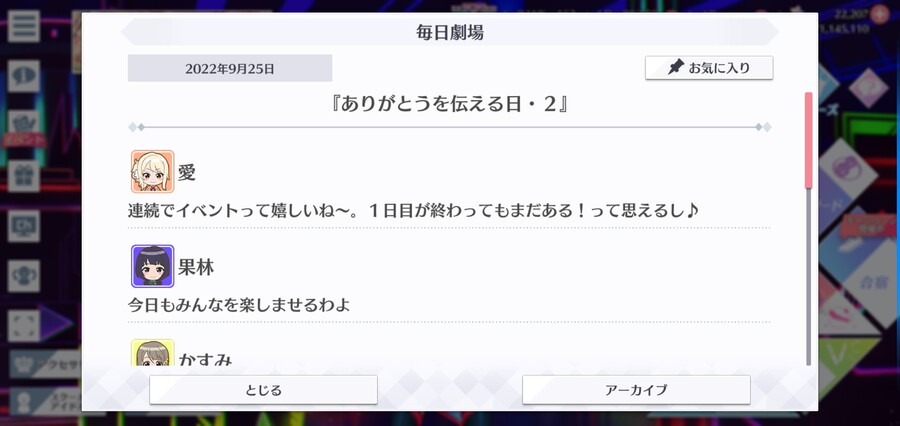Toggle the fullscreen expand icon
The image size is (900, 426).
24,326
